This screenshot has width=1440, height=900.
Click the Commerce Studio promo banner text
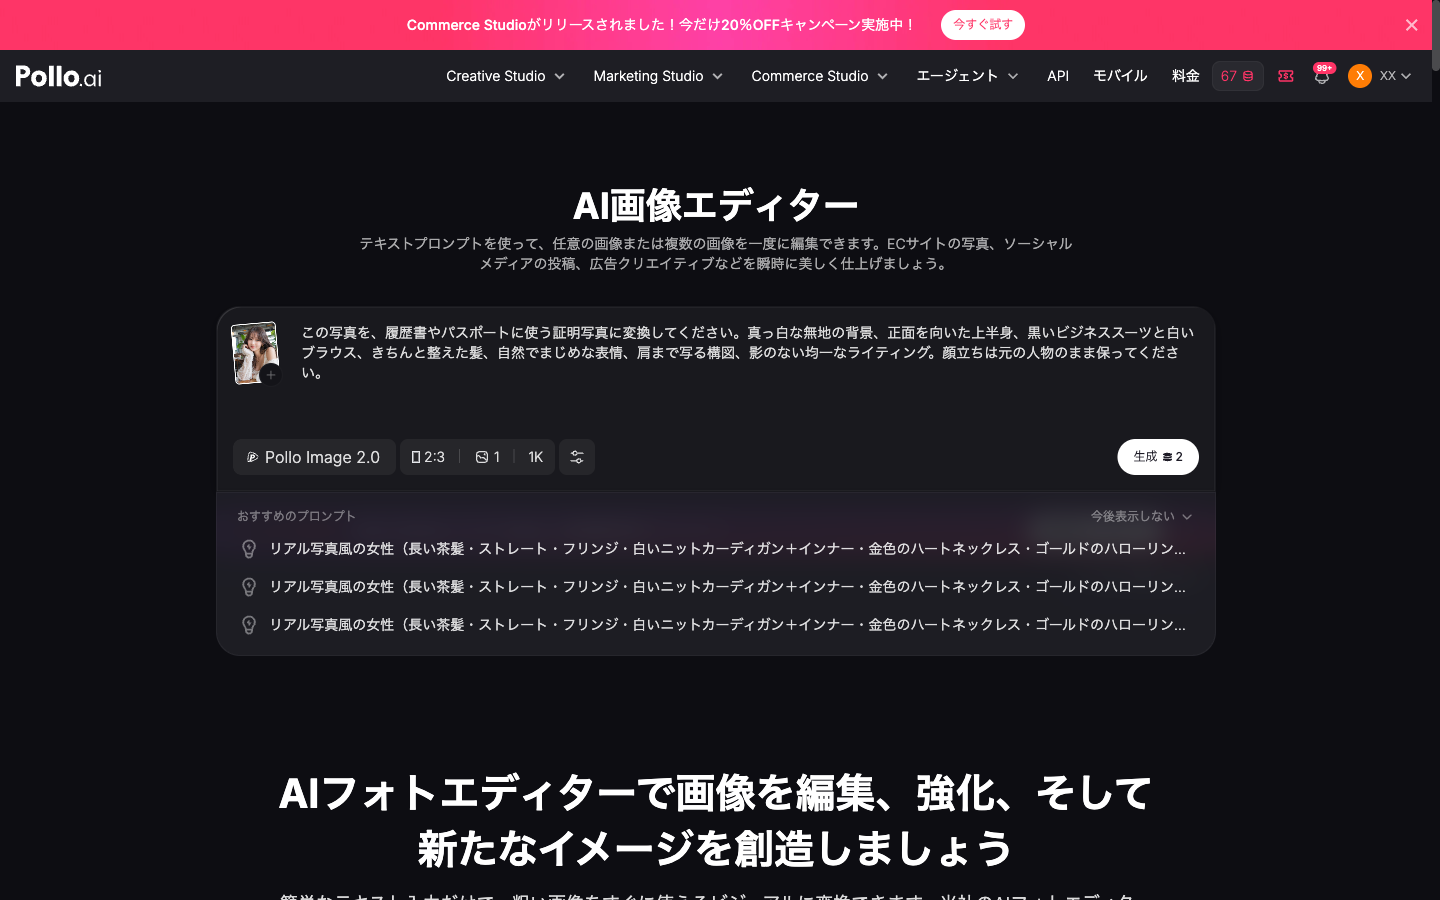(660, 25)
